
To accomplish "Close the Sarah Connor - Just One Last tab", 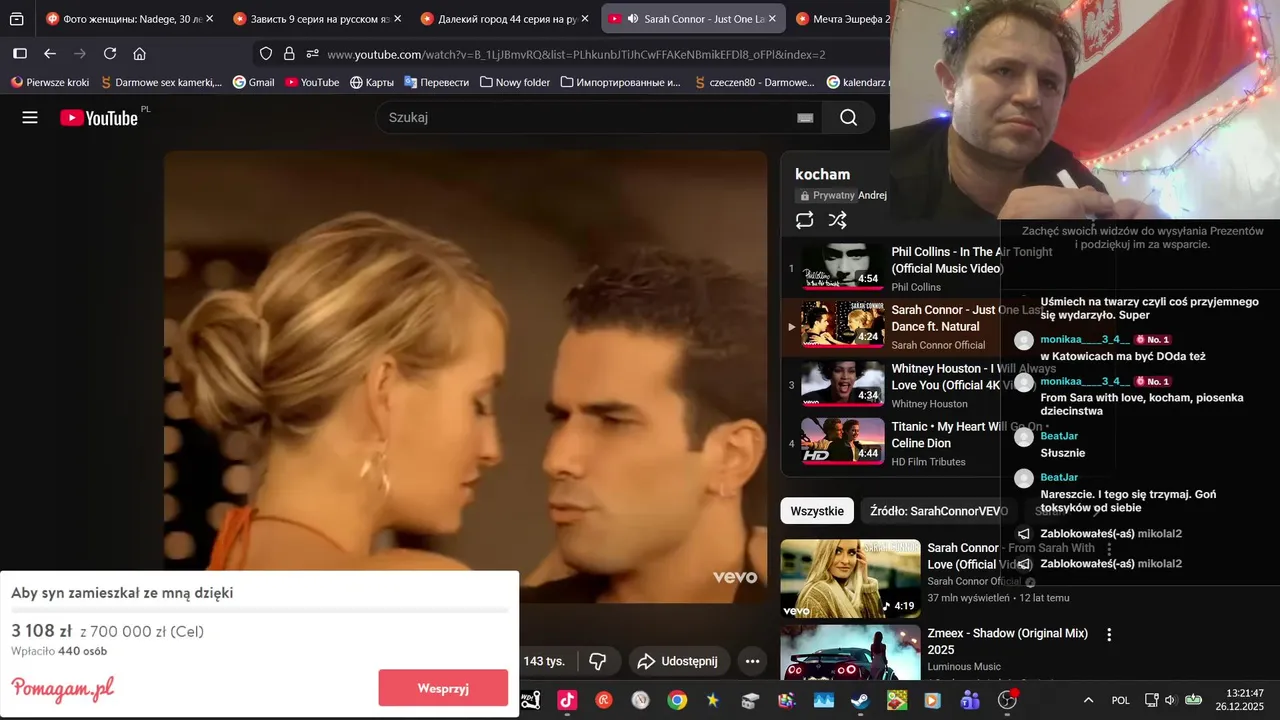I will [772, 19].
